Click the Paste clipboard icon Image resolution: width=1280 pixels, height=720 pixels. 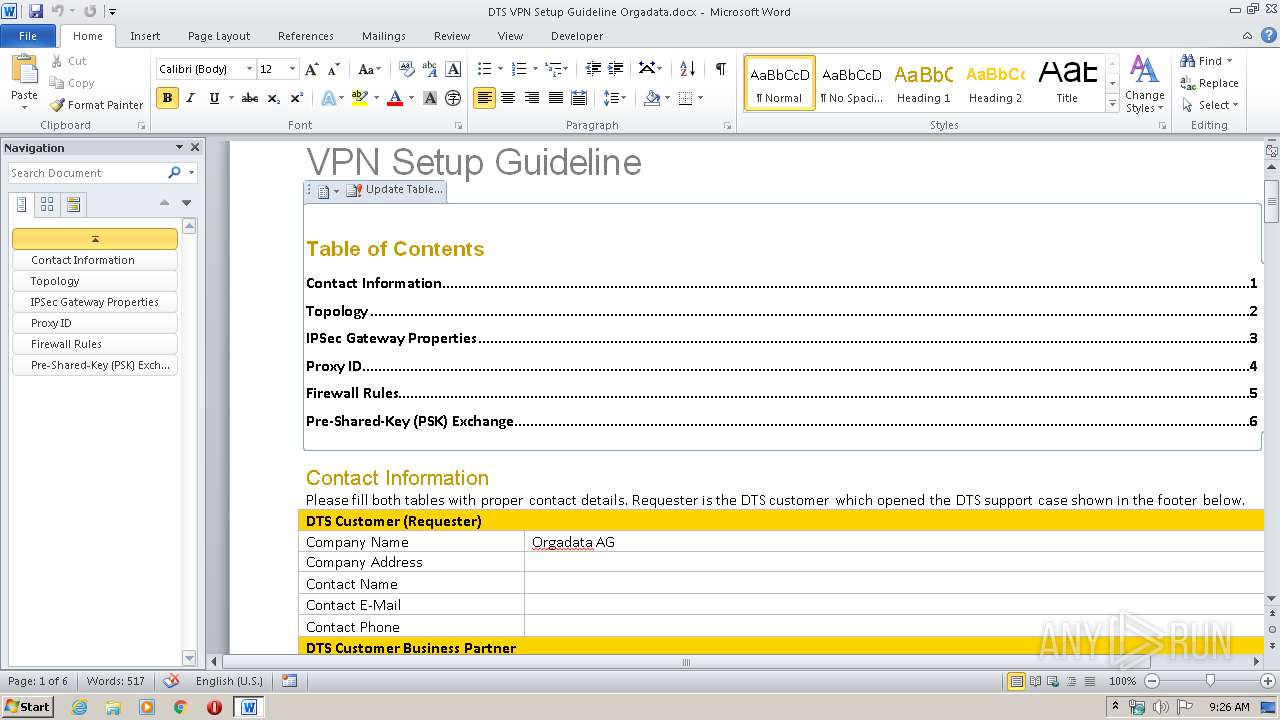click(24, 70)
